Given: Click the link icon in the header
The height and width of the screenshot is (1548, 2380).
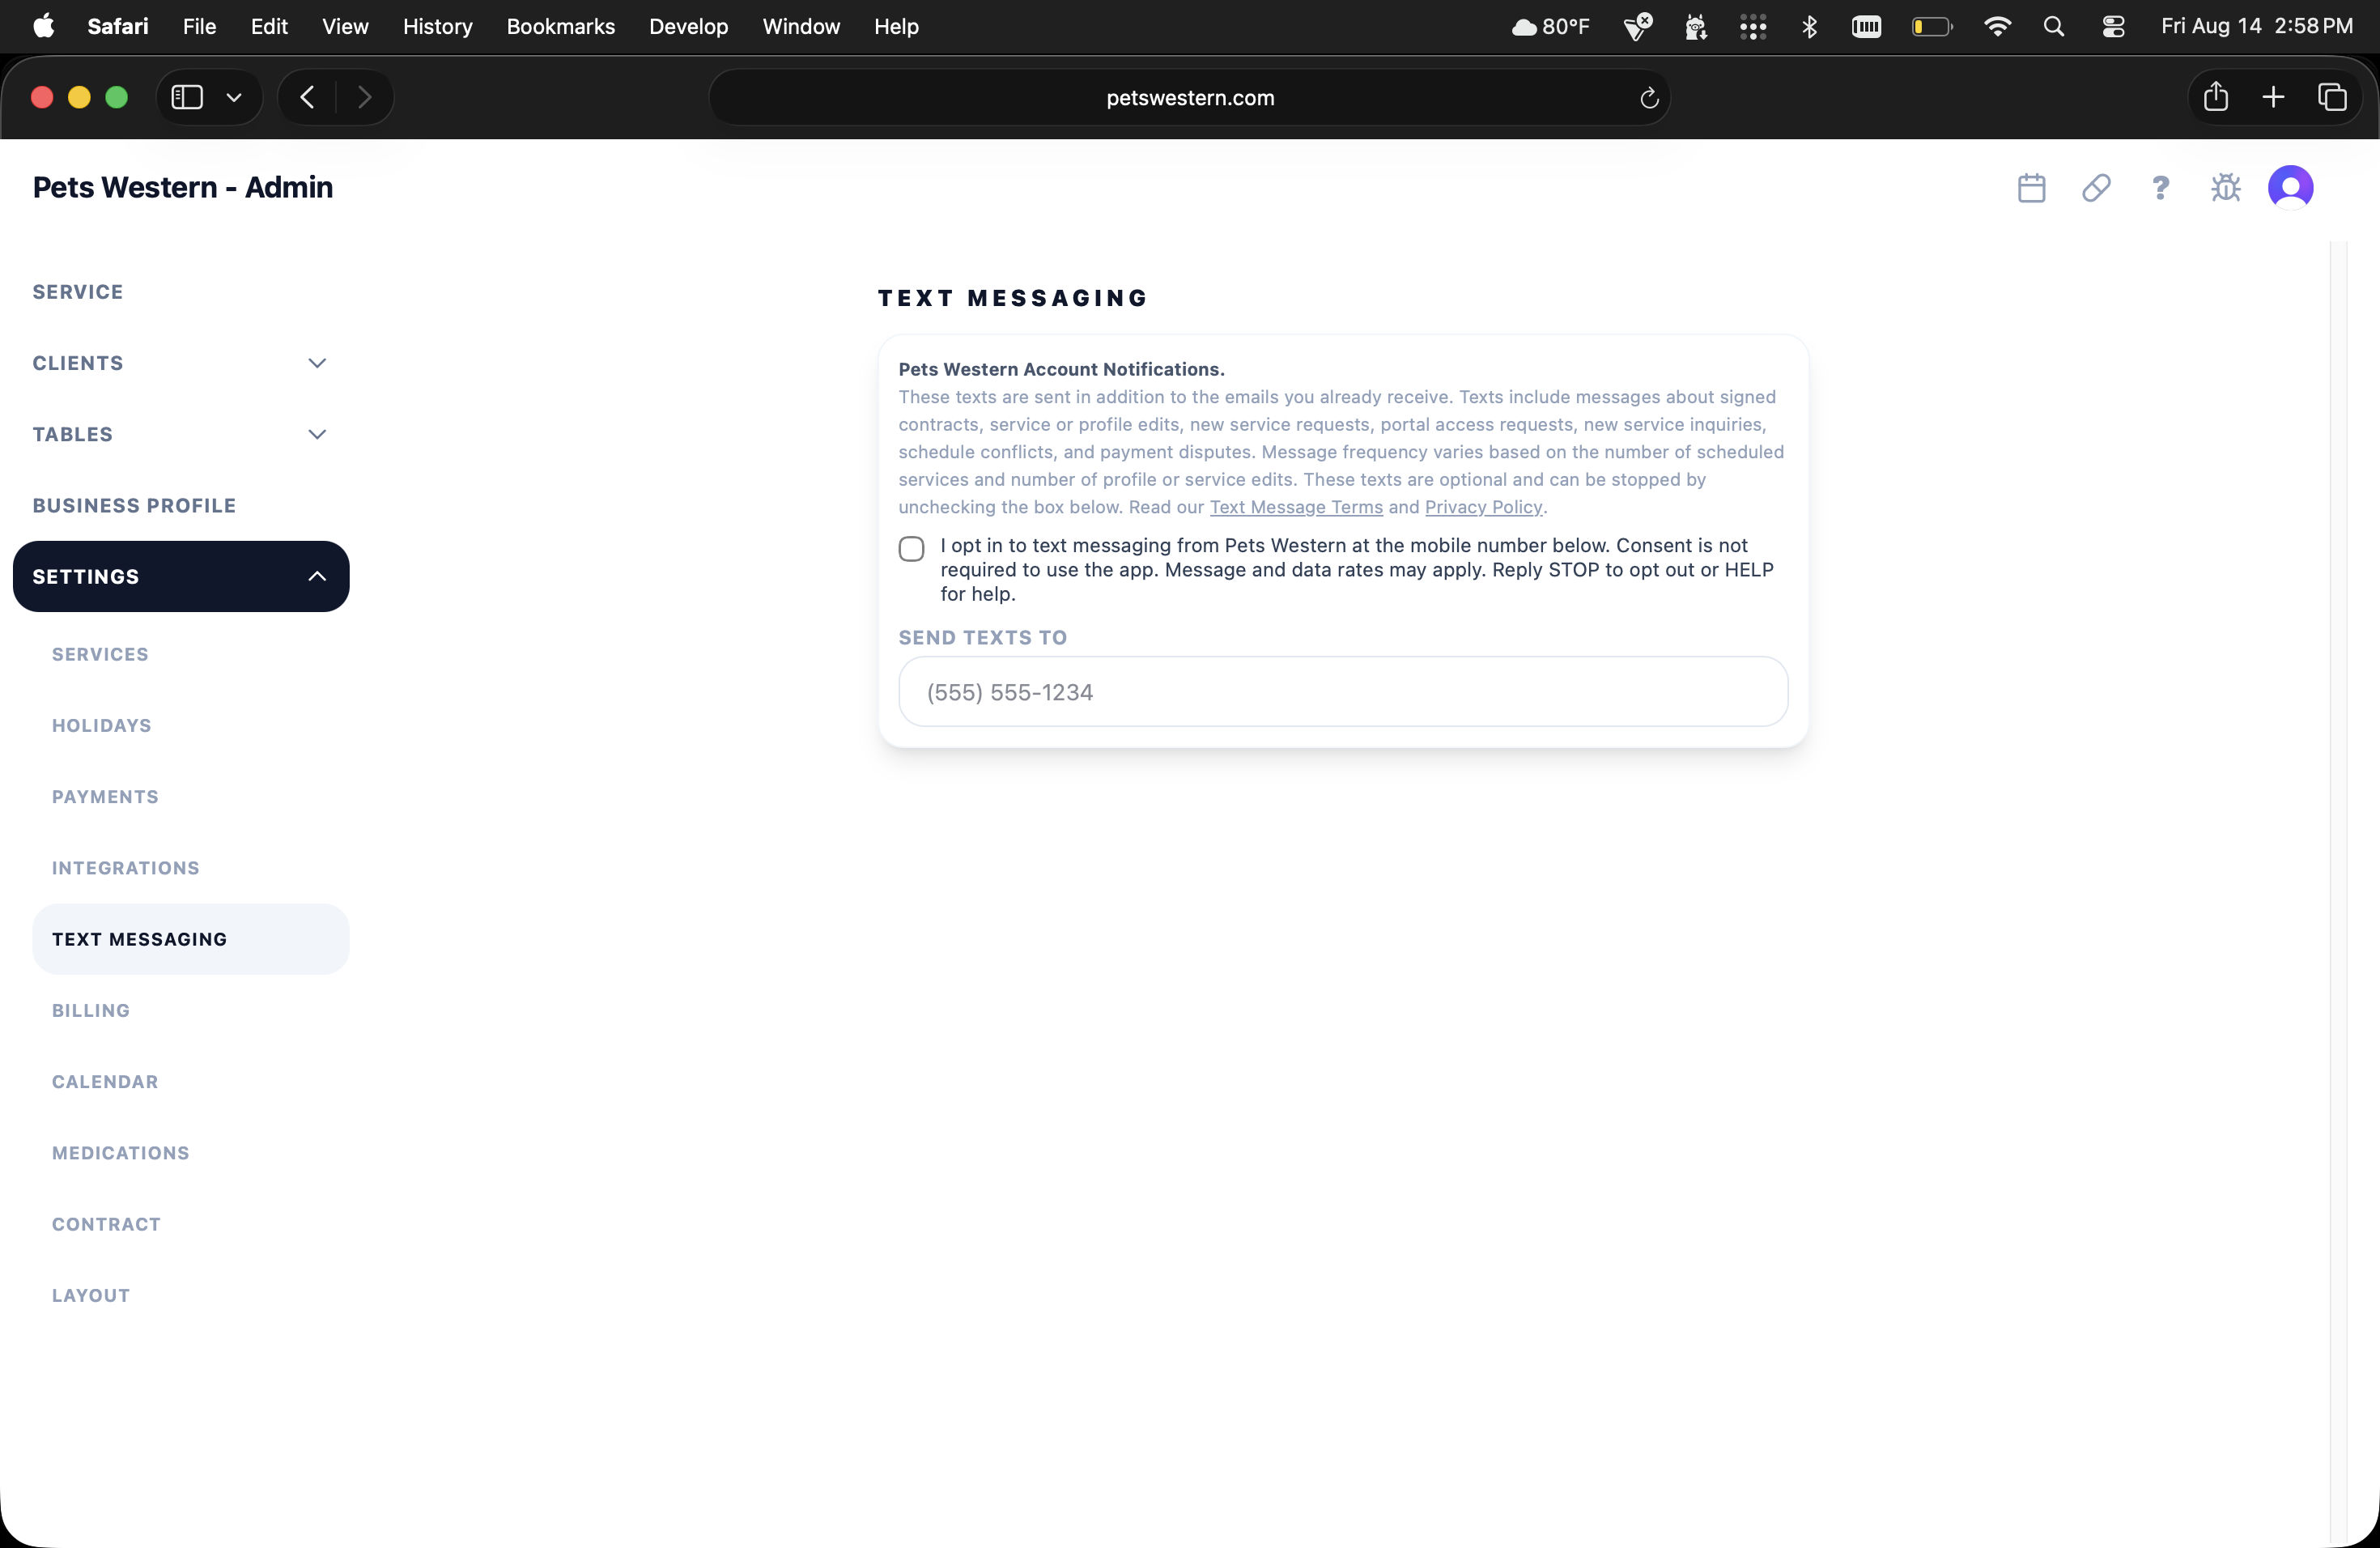Looking at the screenshot, I should (2096, 187).
